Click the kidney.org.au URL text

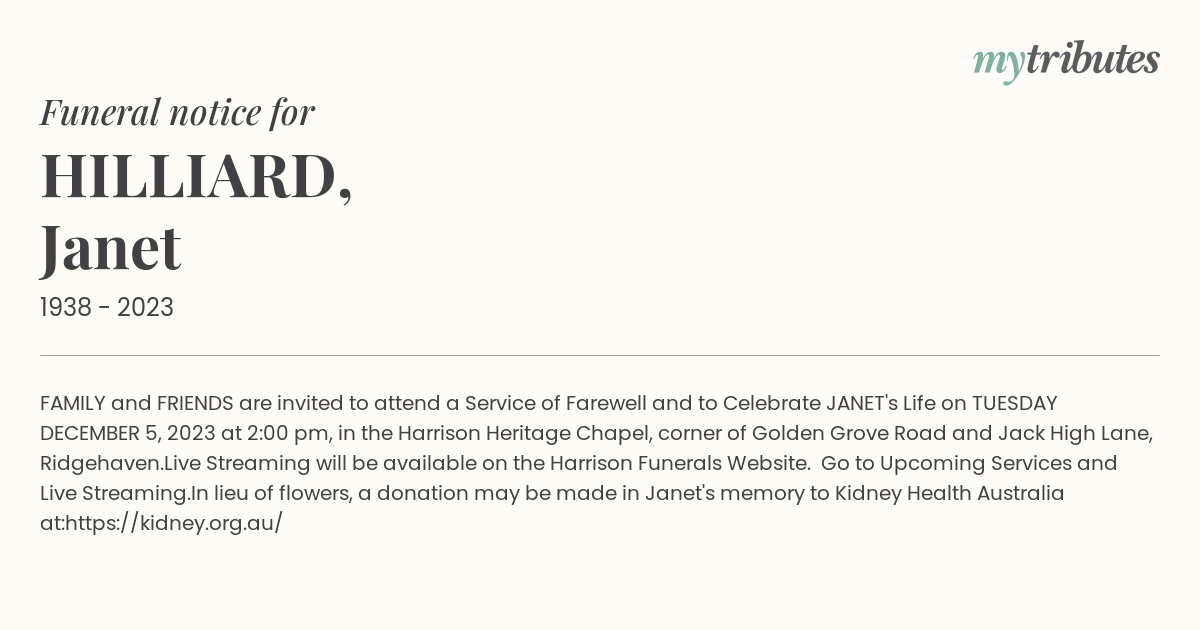(174, 523)
